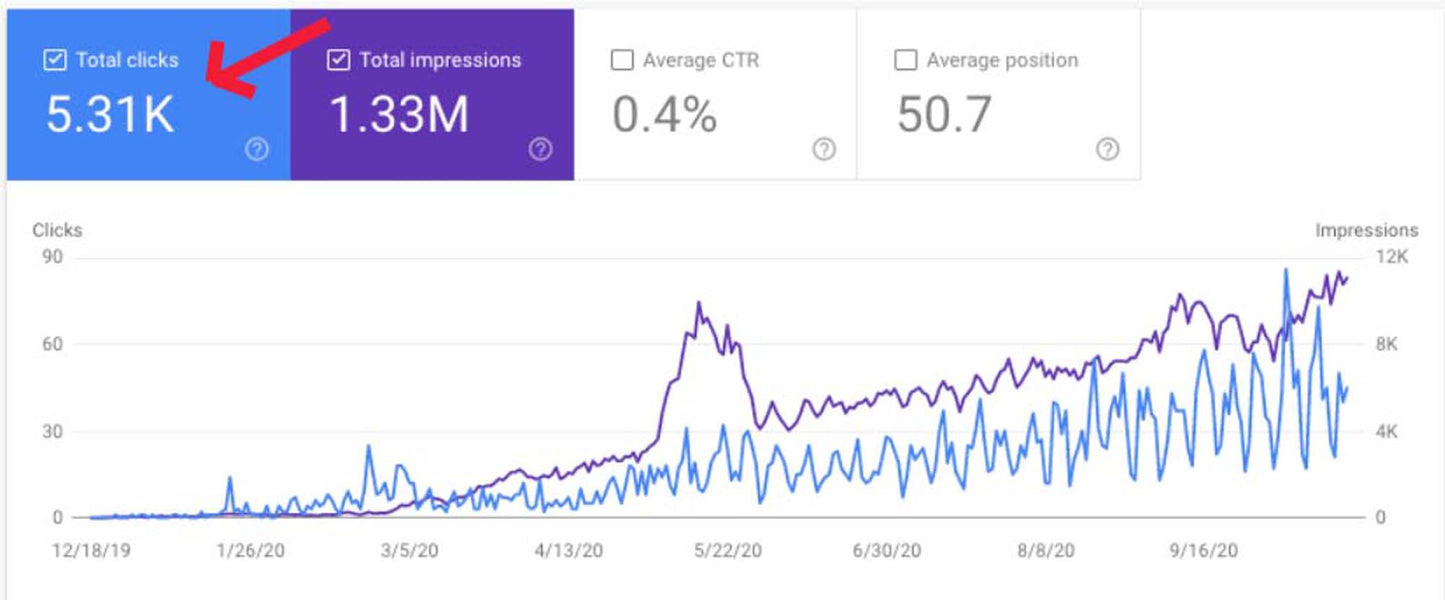1445x600 pixels.
Task: Click the Impressions axis title
Action: 1366,230
